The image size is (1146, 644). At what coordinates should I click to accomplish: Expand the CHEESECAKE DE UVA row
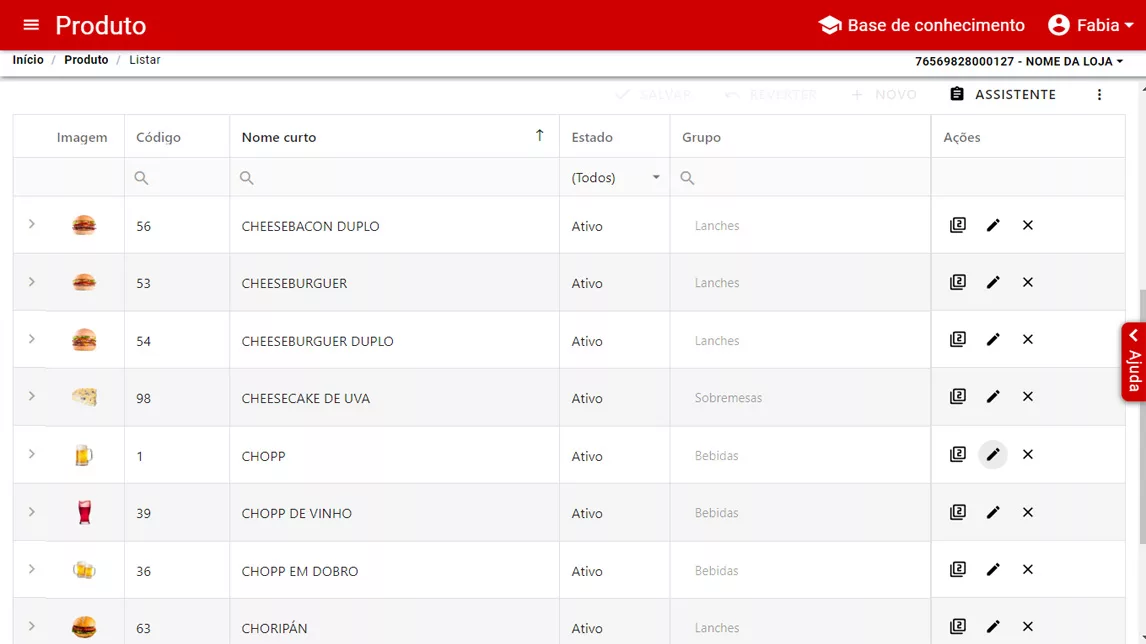coord(31,396)
